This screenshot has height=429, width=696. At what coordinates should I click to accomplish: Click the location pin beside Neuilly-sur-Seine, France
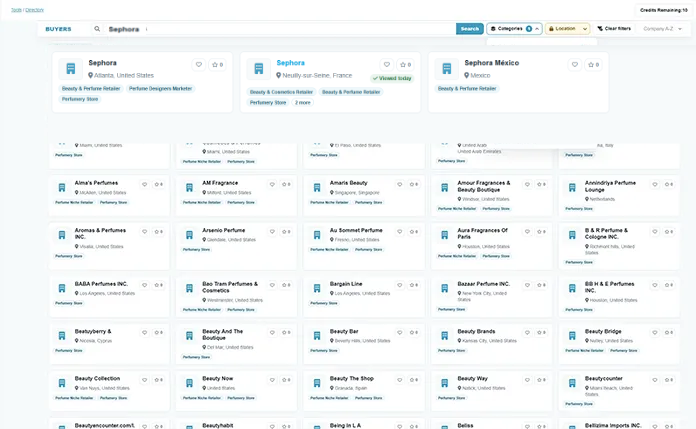click(x=279, y=75)
